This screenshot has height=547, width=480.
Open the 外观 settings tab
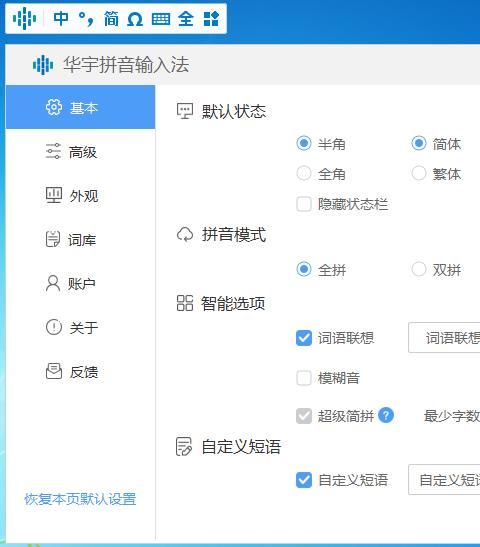[81, 195]
